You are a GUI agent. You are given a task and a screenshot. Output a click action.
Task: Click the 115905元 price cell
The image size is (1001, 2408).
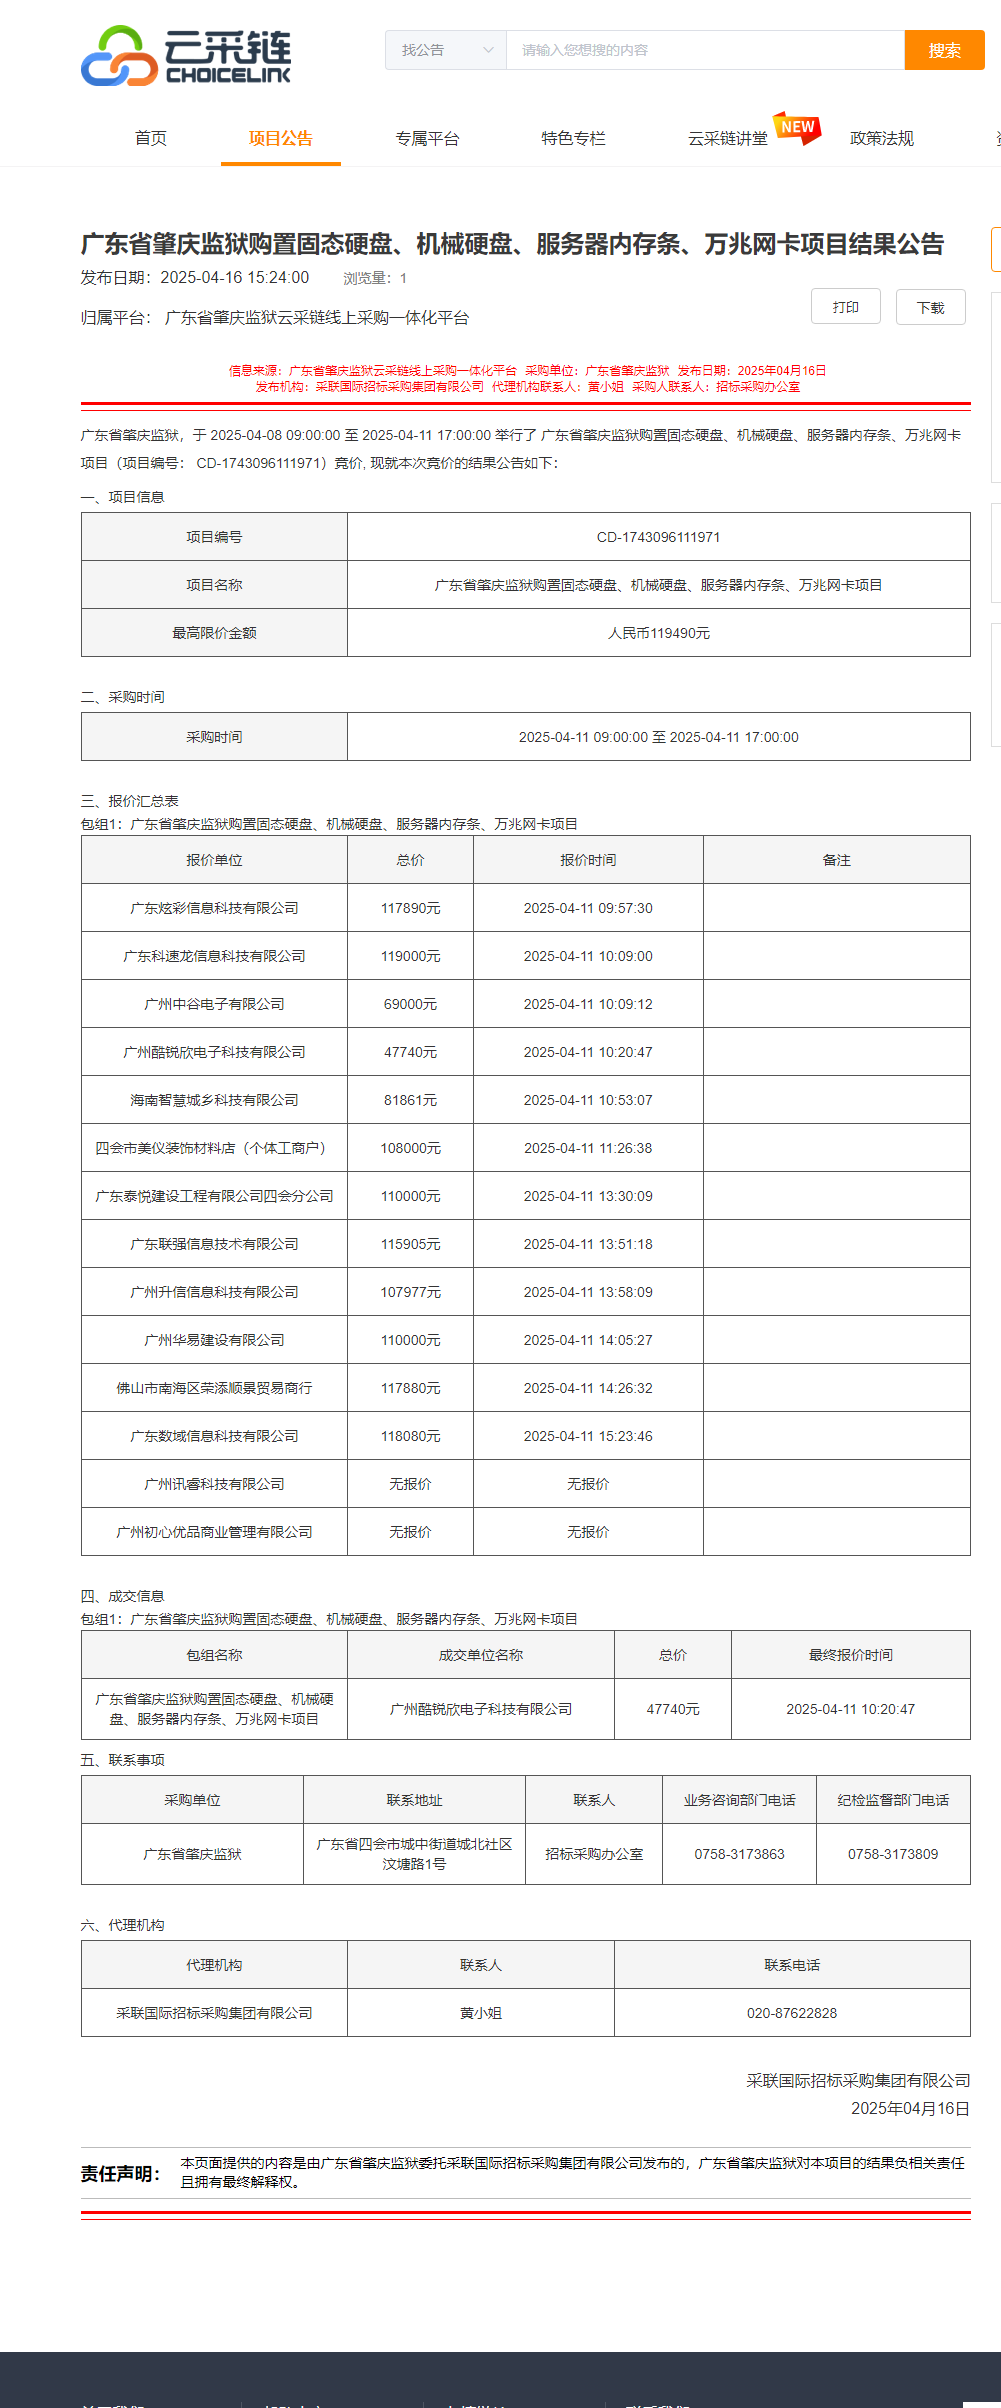click(410, 1244)
